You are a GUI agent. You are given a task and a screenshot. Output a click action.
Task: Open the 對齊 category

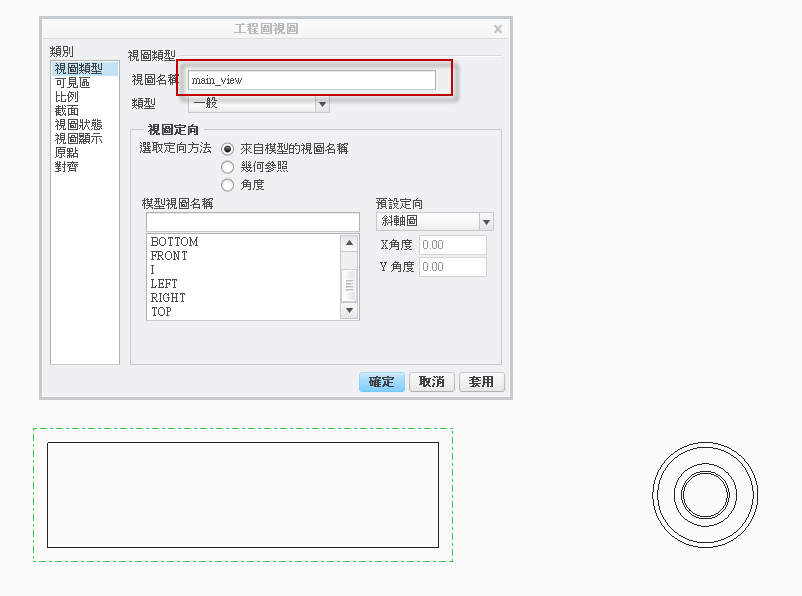tap(66, 166)
